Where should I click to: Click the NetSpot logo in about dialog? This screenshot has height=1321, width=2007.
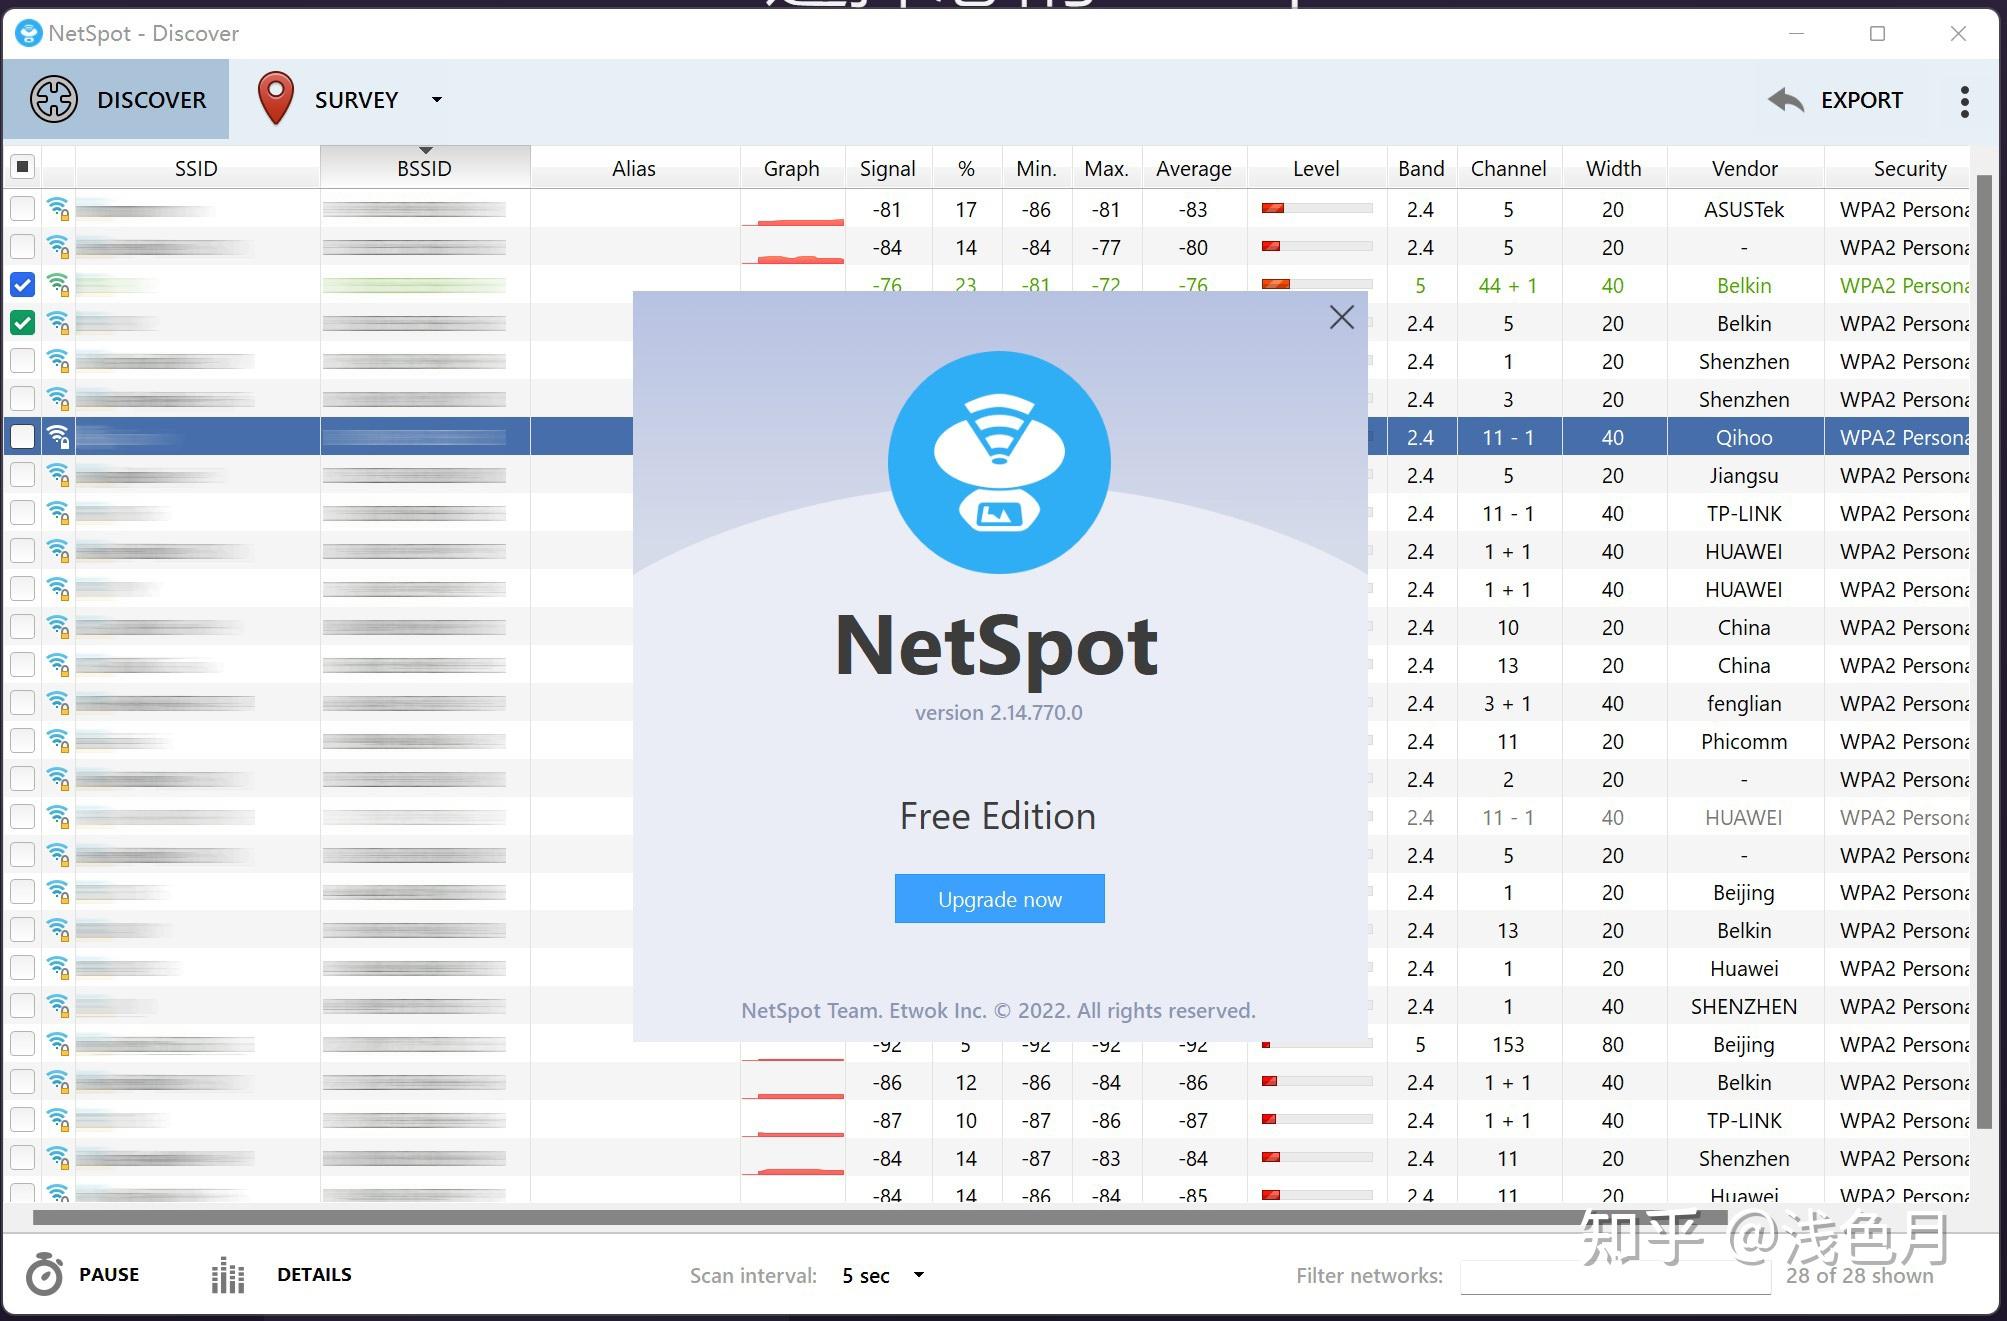[998, 461]
